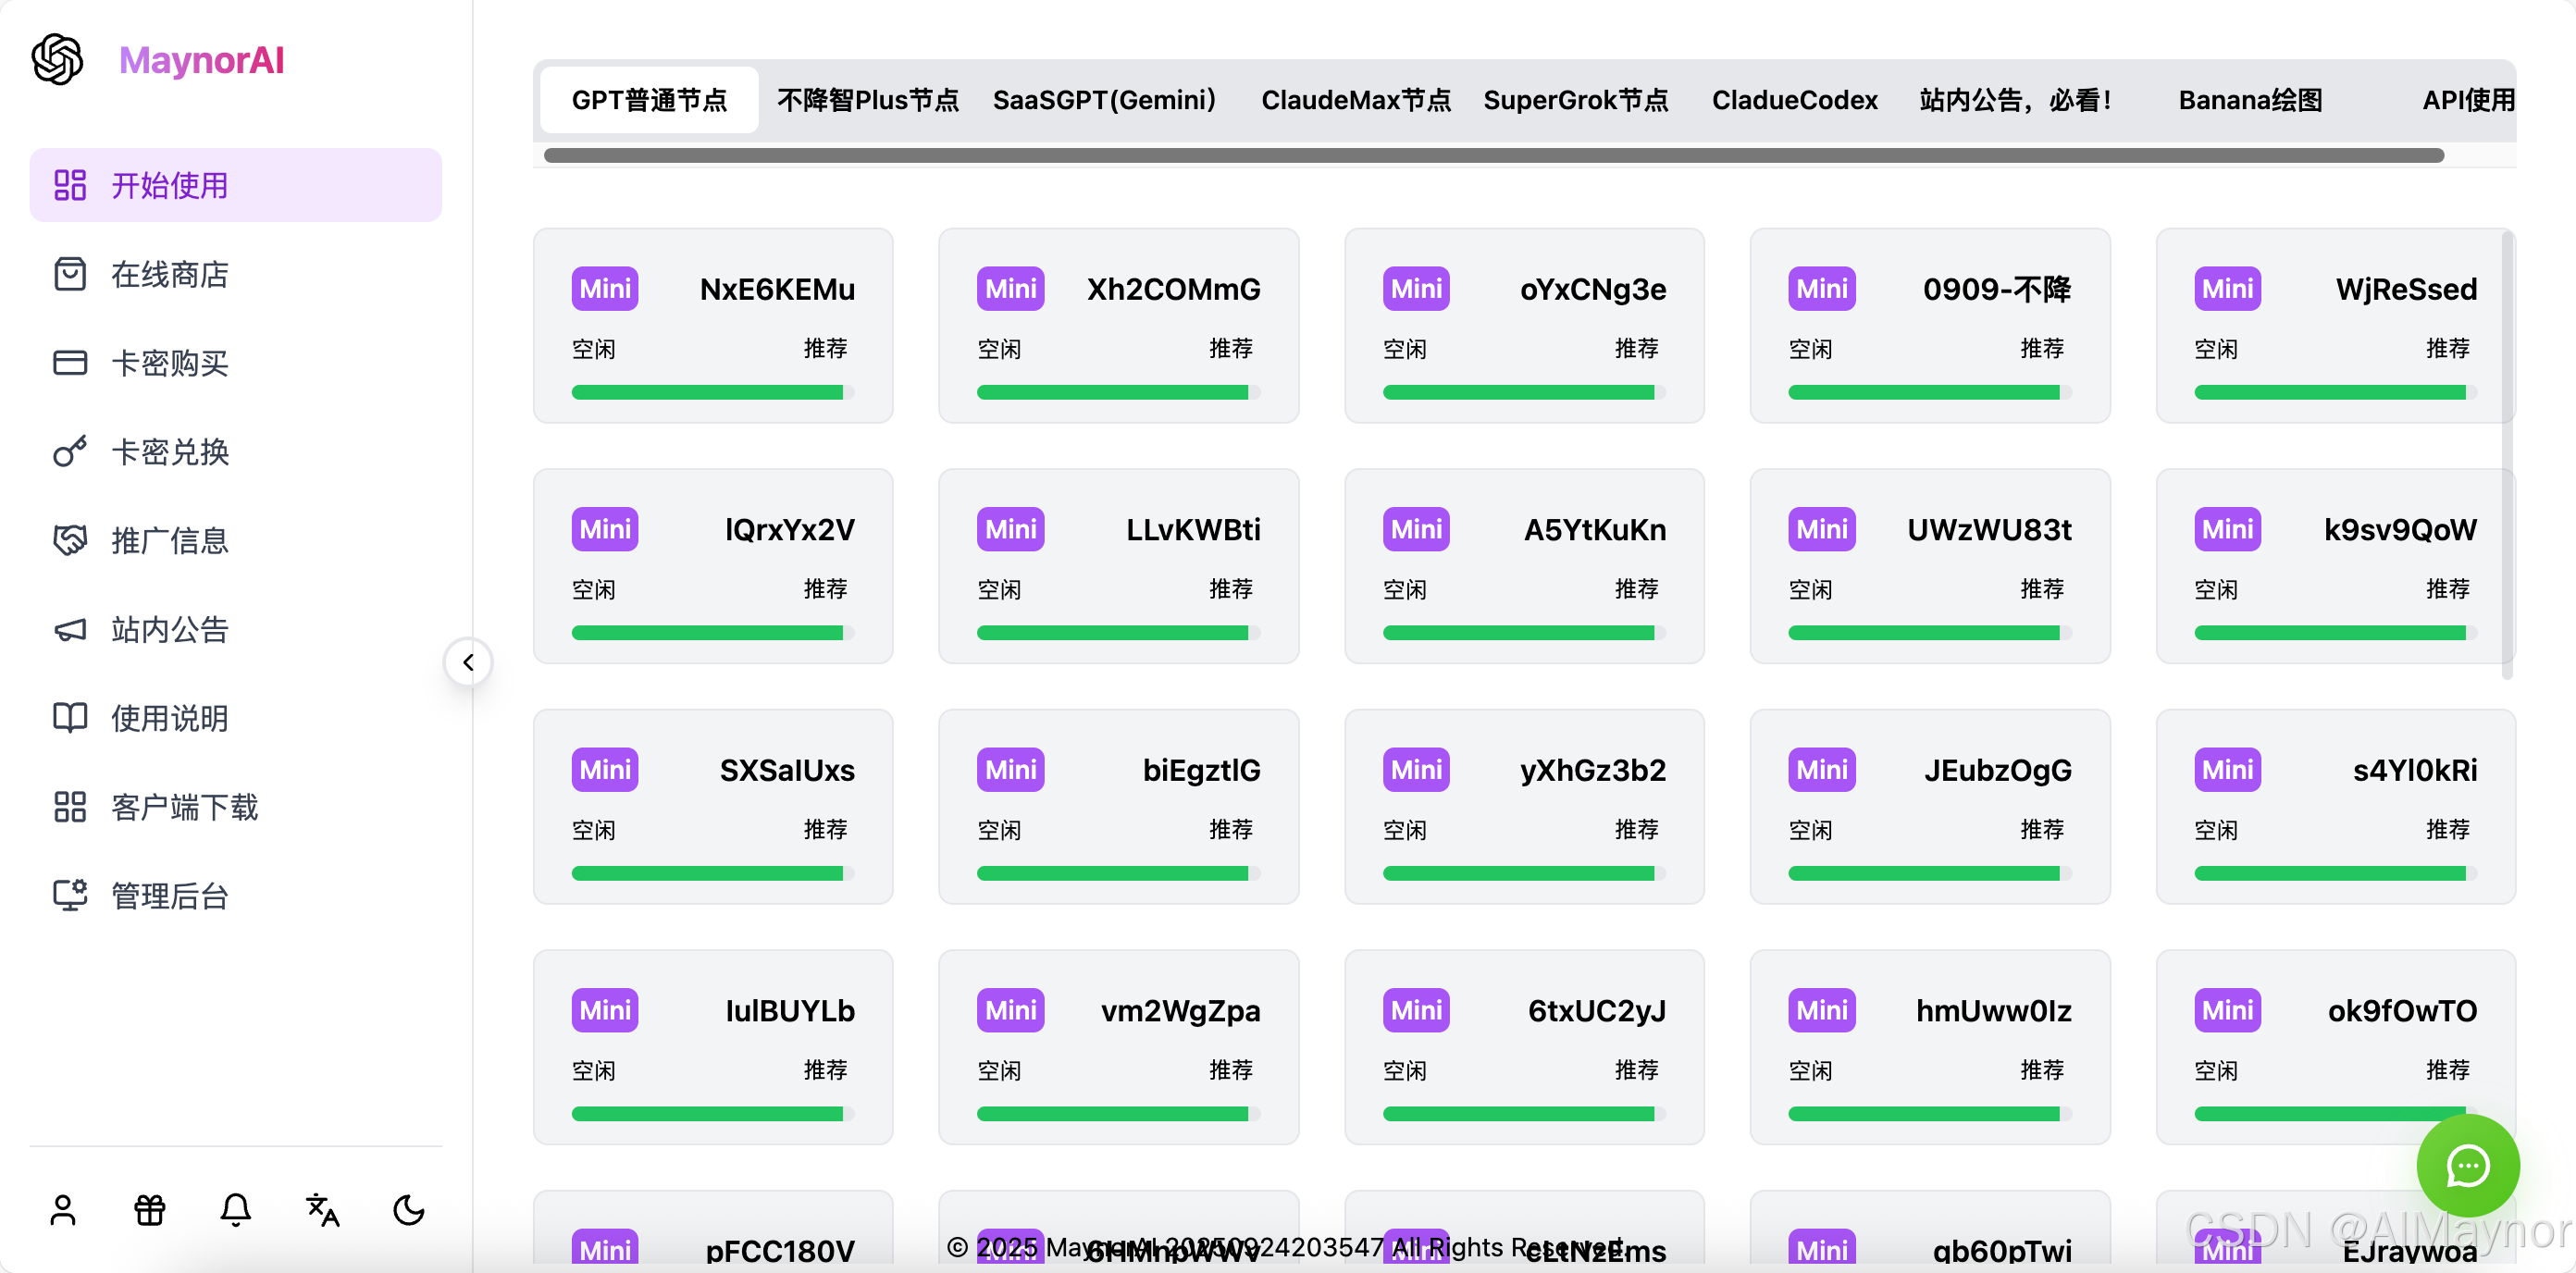
Task: Click the OpenAI logo icon
Action: coord(58,59)
